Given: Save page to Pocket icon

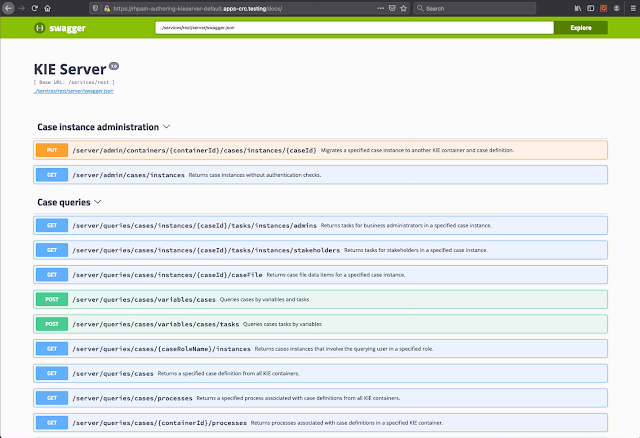Looking at the screenshot, I should [392, 8].
